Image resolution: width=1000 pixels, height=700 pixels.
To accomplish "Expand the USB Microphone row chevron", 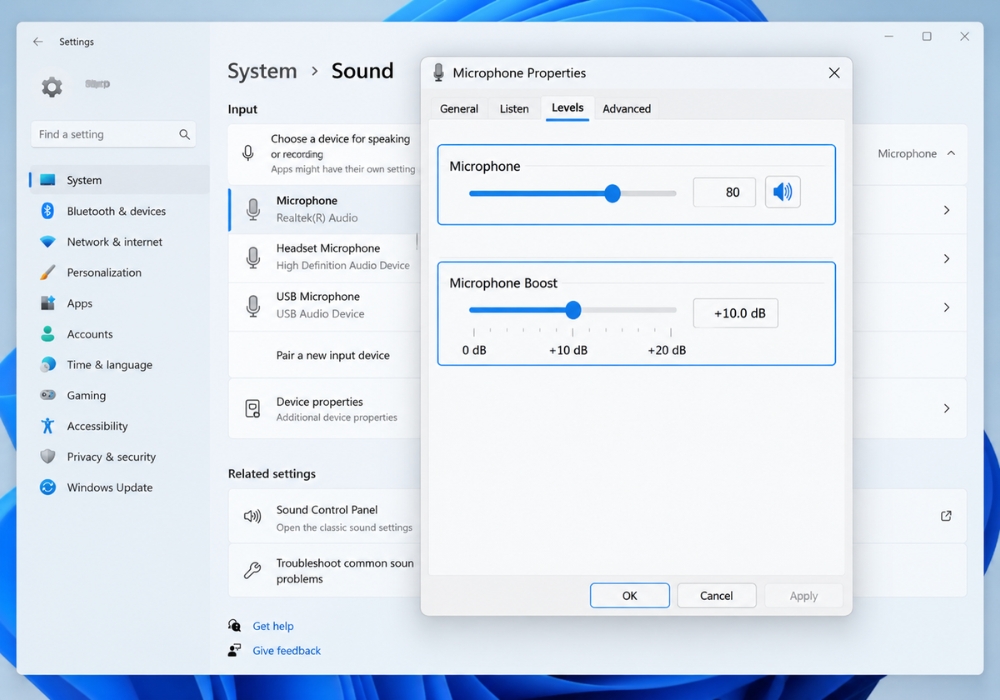I will click(946, 307).
